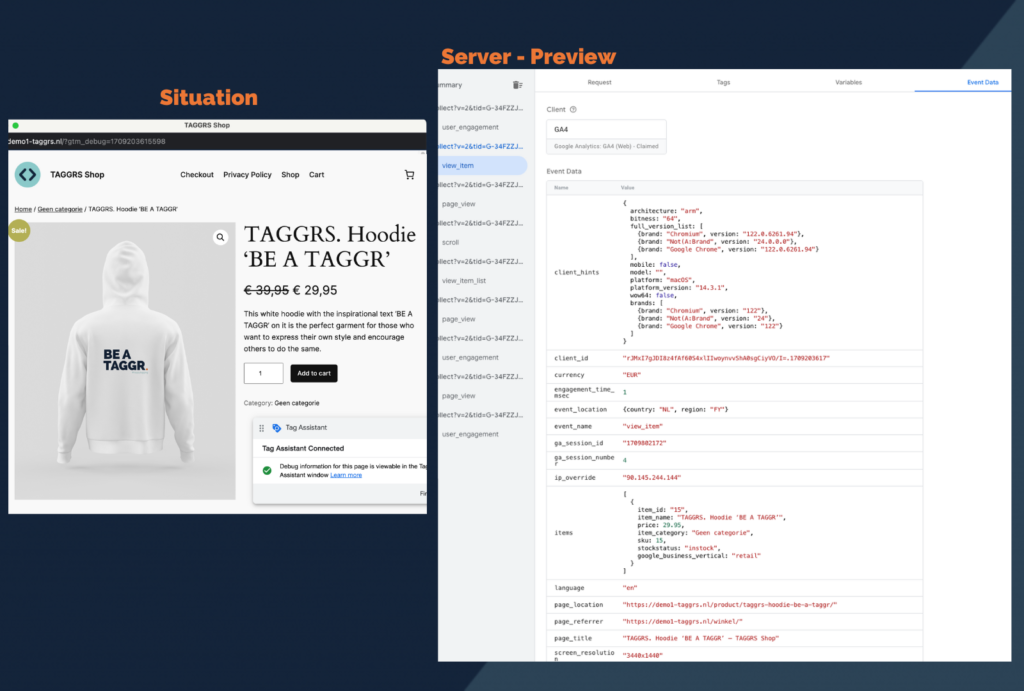
Task: Click the green window button of TAGGRS Shop
Action: tap(15, 125)
